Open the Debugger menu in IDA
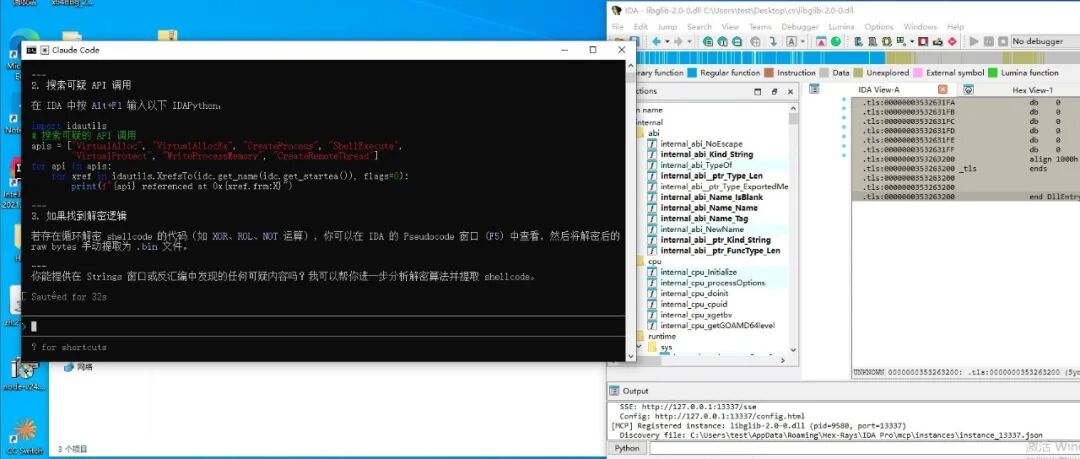 (800, 26)
